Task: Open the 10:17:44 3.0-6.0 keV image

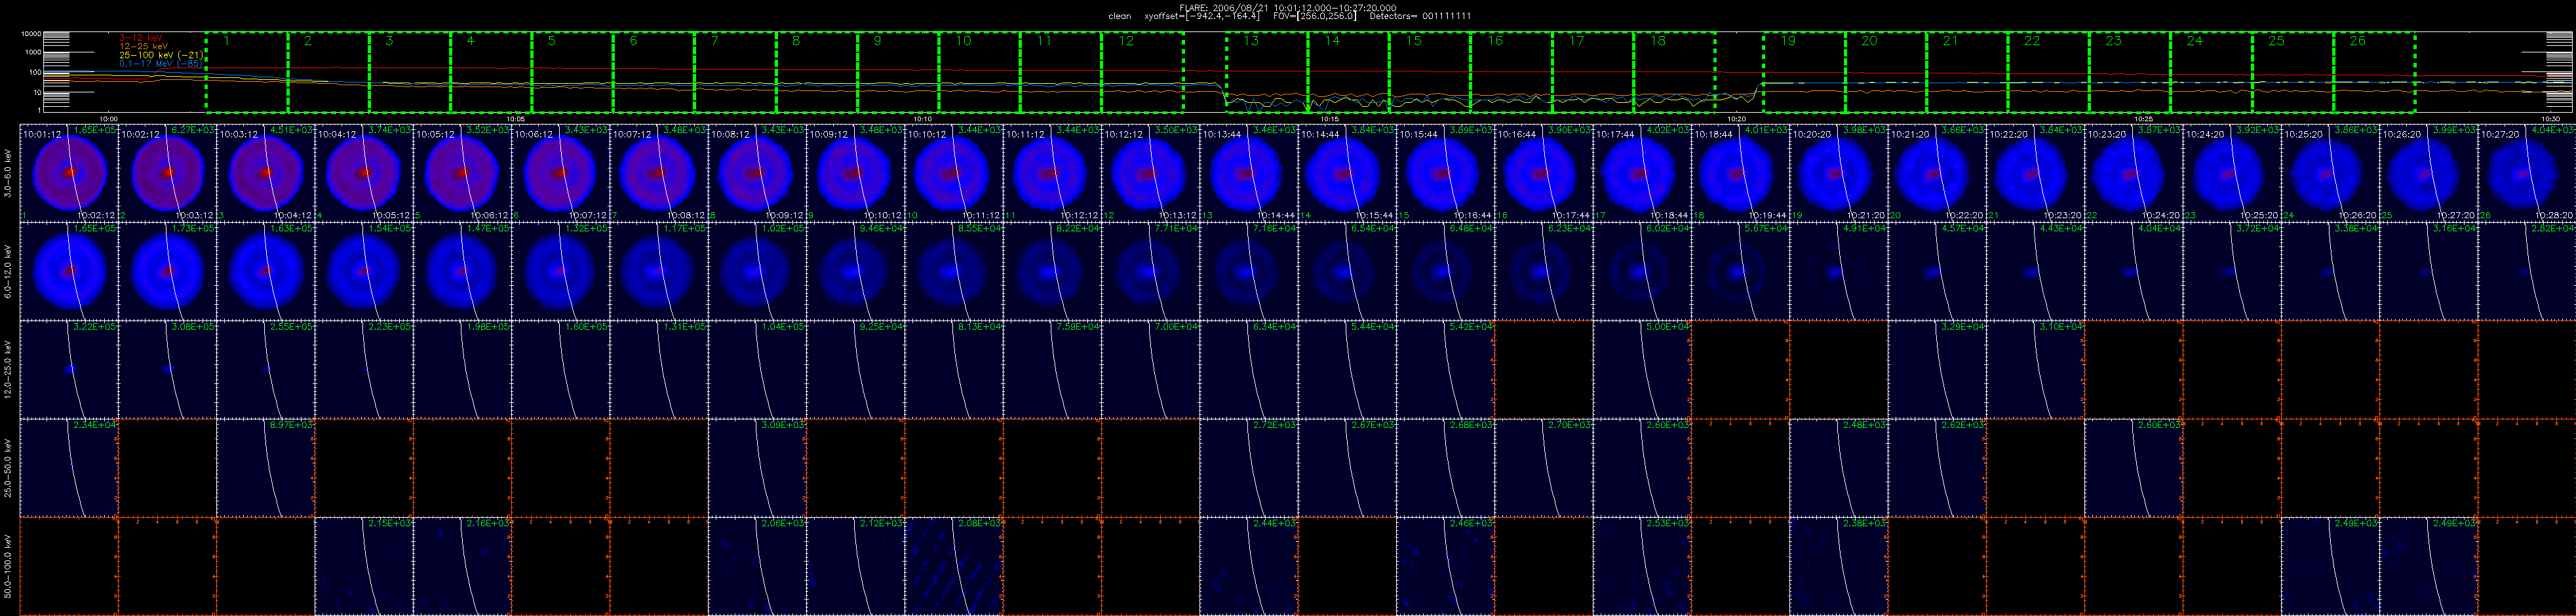Action: [x=1641, y=173]
